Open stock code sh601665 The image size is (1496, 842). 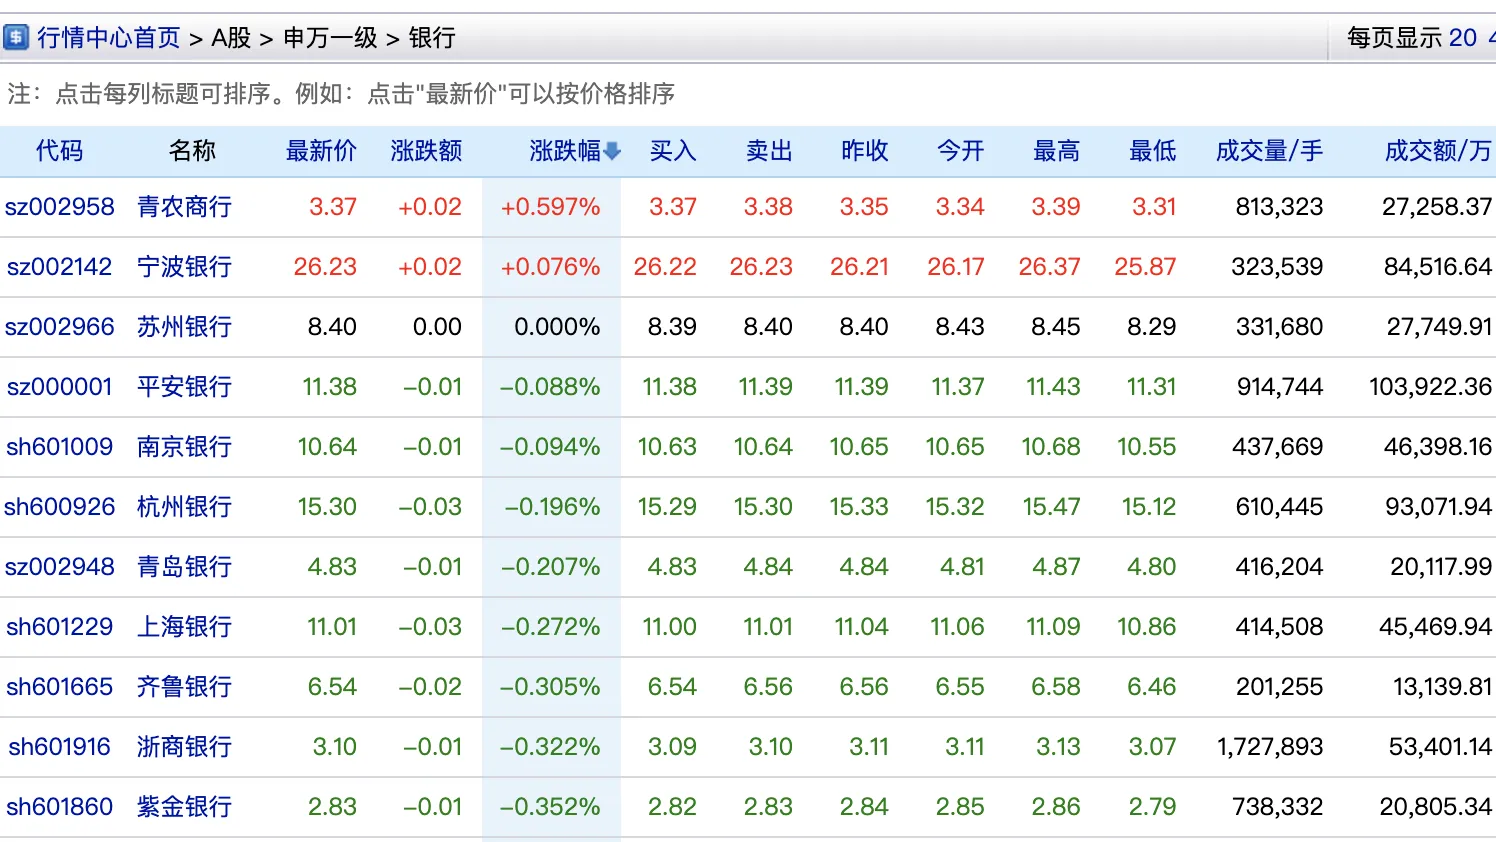coord(60,687)
